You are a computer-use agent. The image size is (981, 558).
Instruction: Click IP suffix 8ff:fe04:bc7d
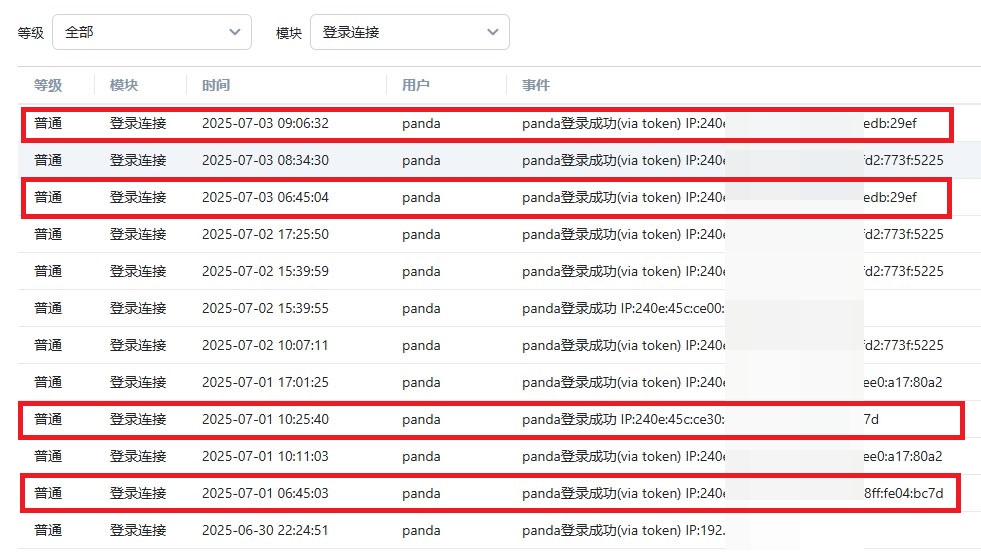tap(903, 492)
